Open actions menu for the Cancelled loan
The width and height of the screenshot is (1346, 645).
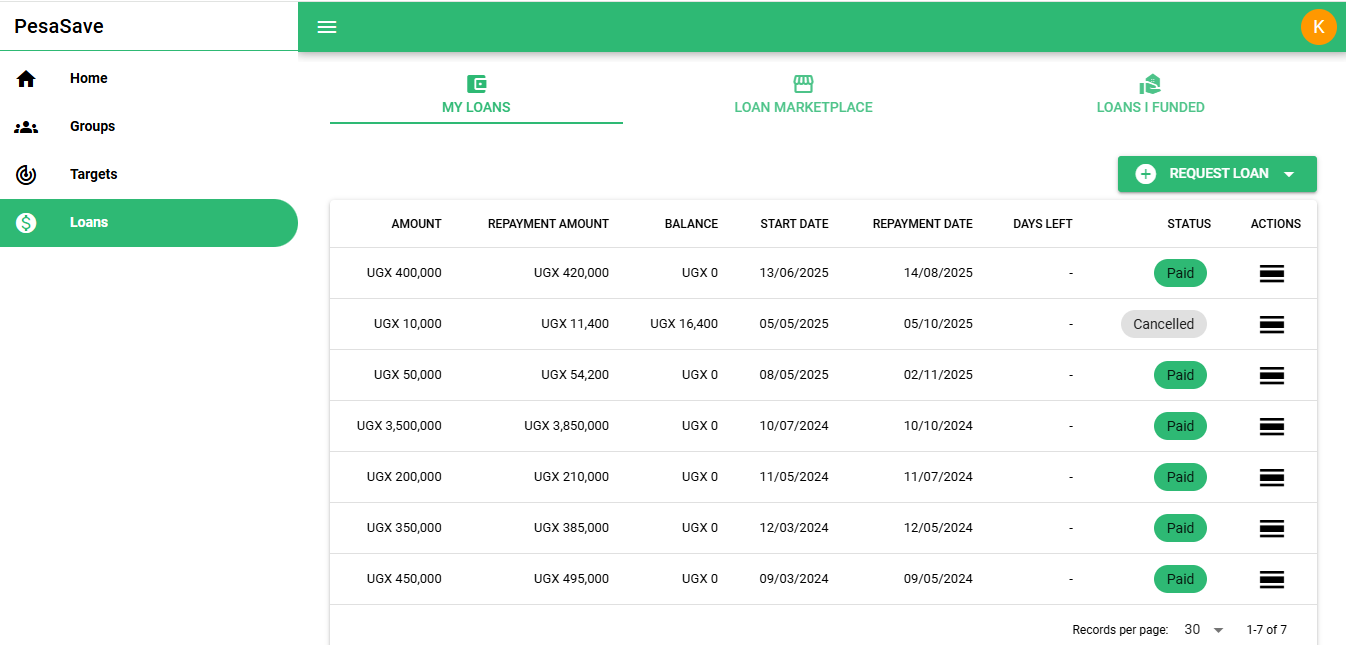tap(1271, 325)
